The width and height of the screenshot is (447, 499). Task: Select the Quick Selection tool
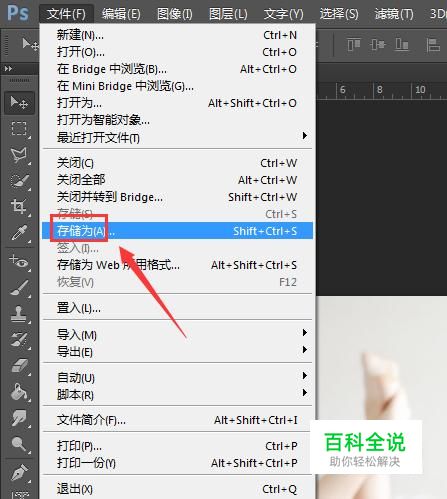pos(19,181)
